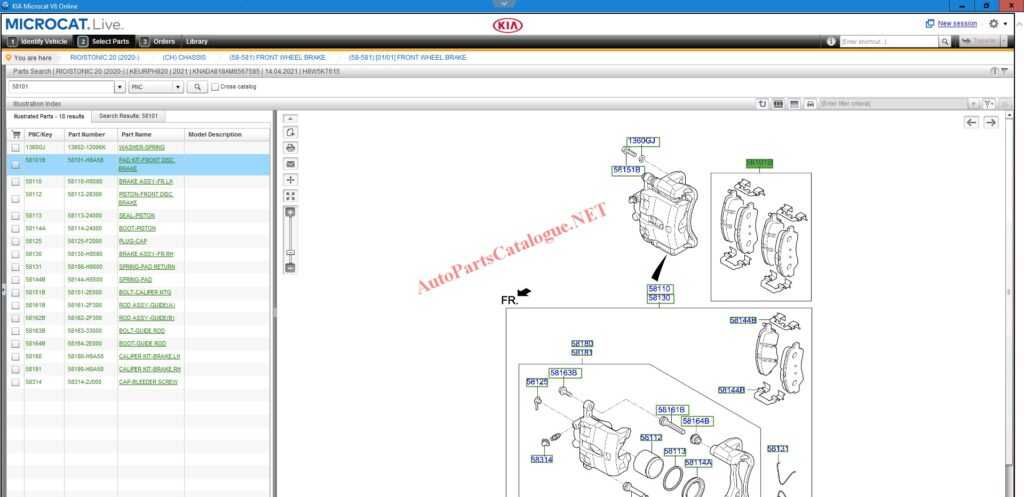This screenshot has height=497, width=1024.
Task: Click the fit-to-screen illustration icon
Action: 290,196
